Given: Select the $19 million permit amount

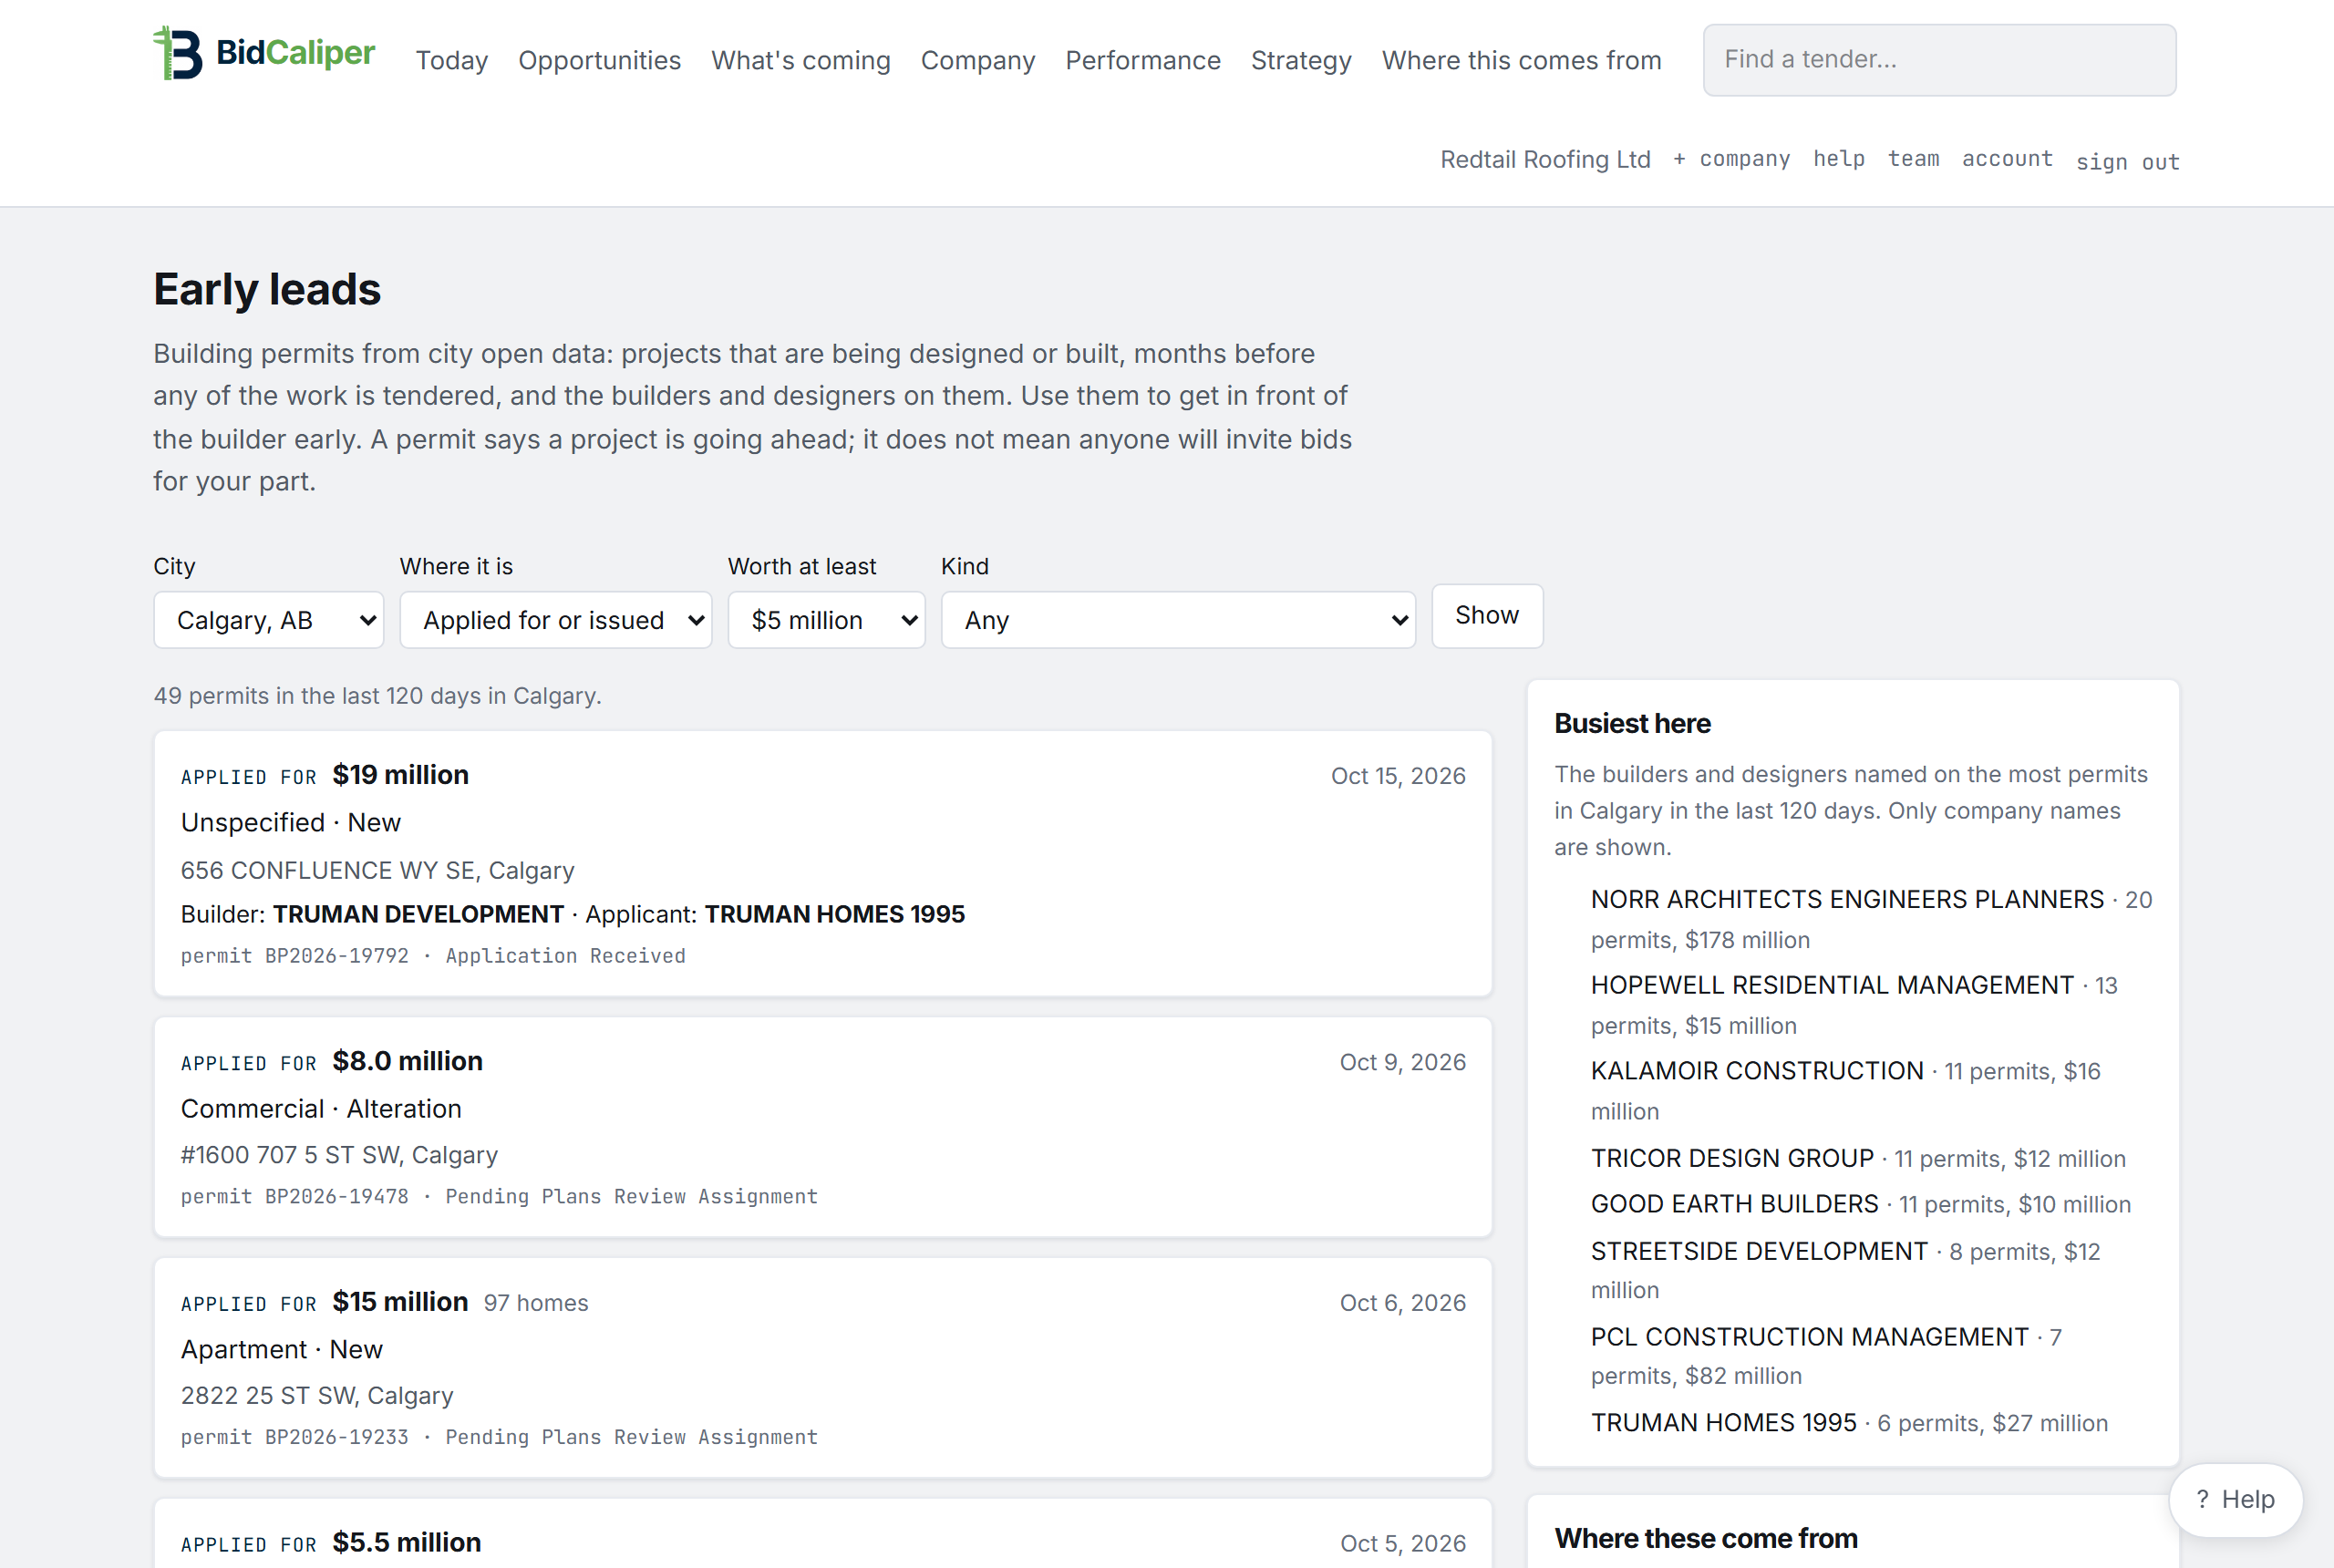Looking at the screenshot, I should [x=400, y=775].
